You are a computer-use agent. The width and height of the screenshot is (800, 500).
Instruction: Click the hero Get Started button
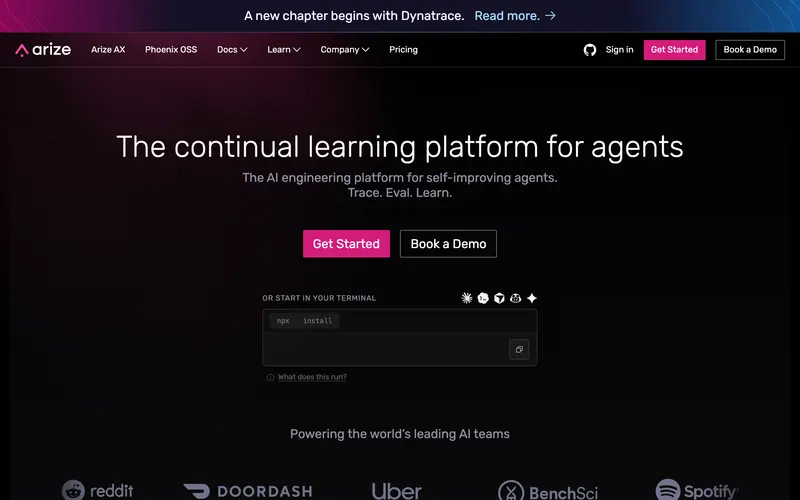point(346,244)
